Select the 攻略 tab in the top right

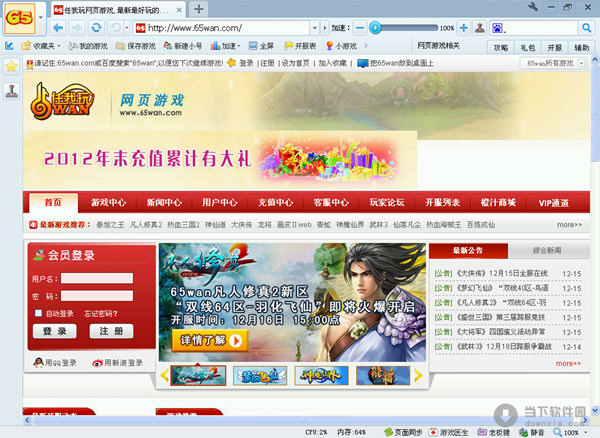[x=501, y=47]
